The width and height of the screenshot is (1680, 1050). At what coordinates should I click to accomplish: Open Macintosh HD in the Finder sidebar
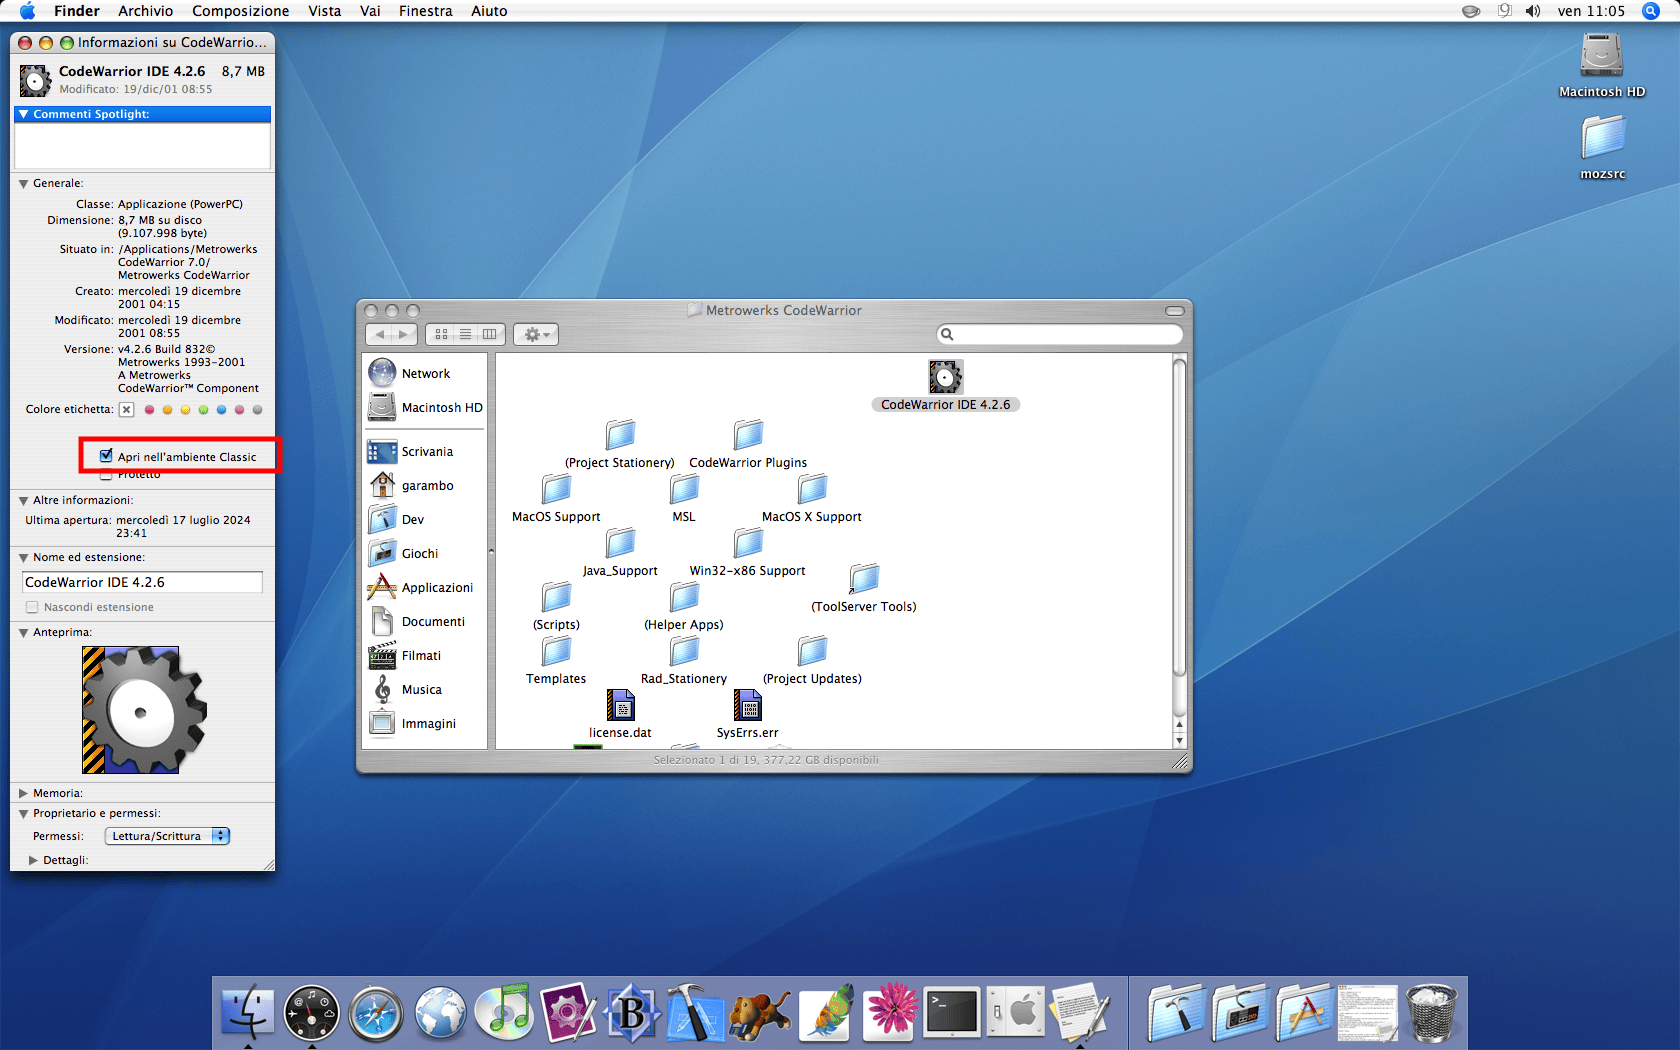click(x=425, y=407)
